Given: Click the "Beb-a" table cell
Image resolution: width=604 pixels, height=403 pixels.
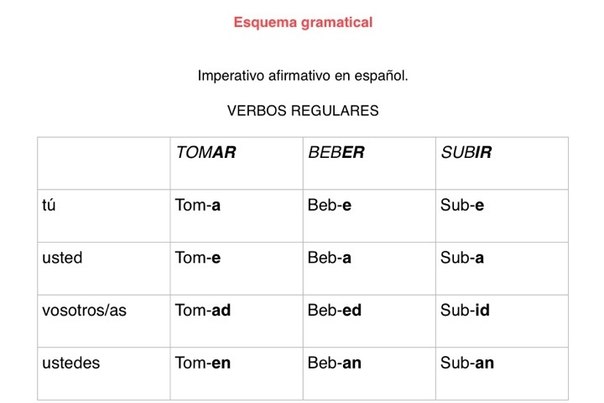Looking at the screenshot, I should 330,257.
